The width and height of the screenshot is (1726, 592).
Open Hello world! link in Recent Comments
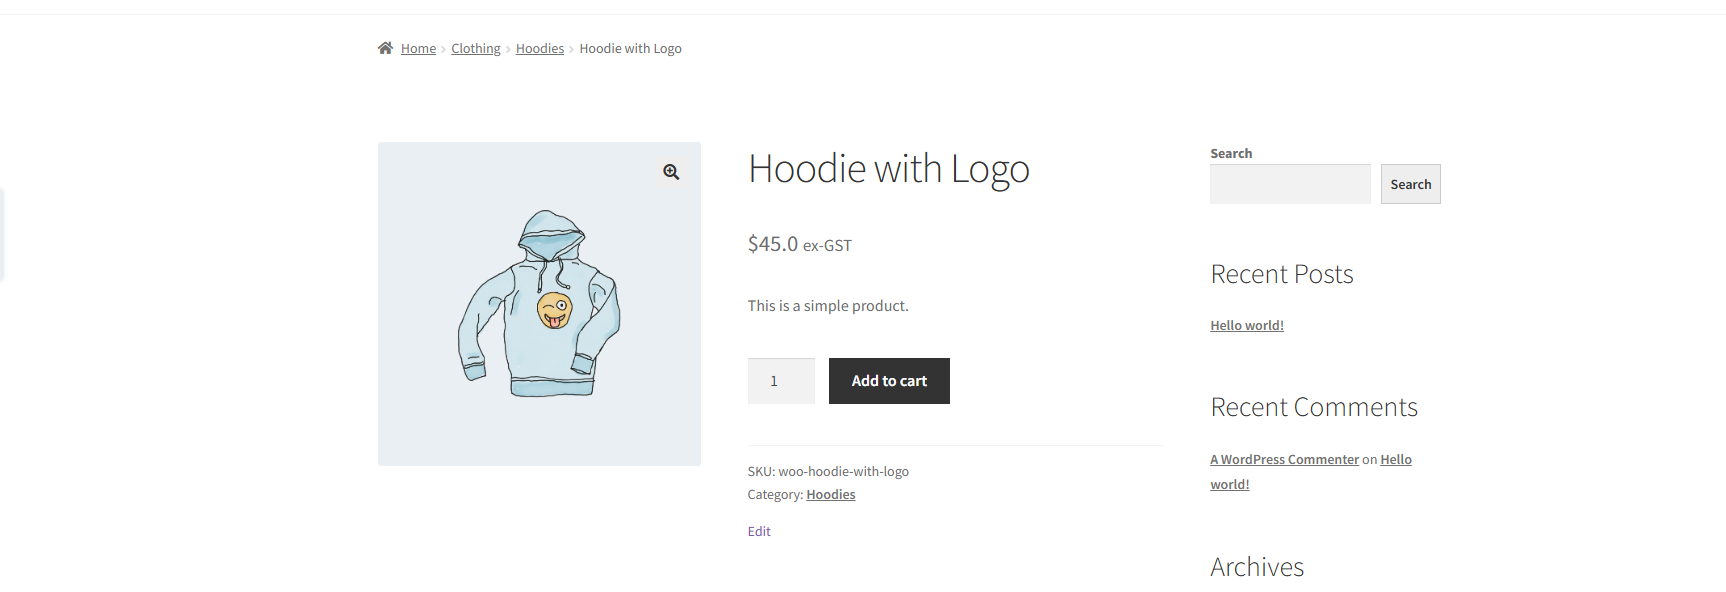coord(1396,460)
